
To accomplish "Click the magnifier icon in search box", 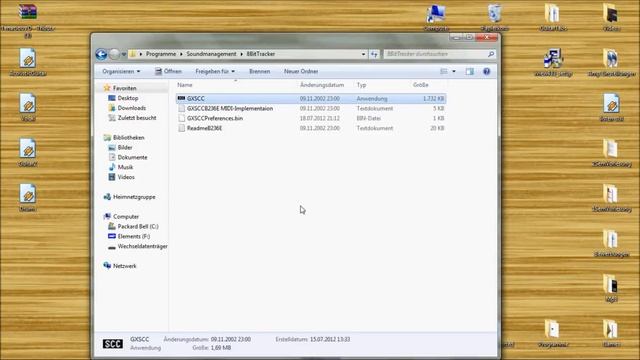I will [x=491, y=54].
